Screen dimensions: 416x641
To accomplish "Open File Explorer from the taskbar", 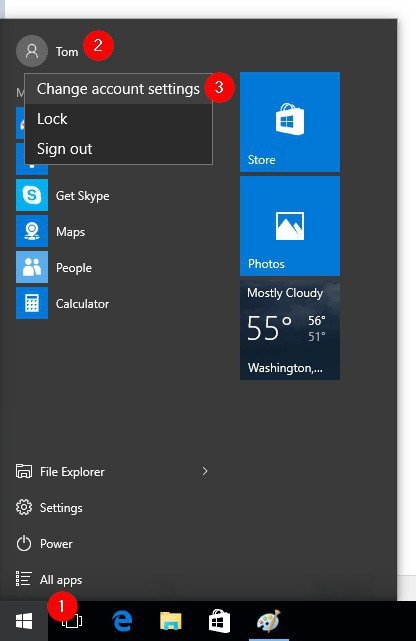I will [170, 621].
